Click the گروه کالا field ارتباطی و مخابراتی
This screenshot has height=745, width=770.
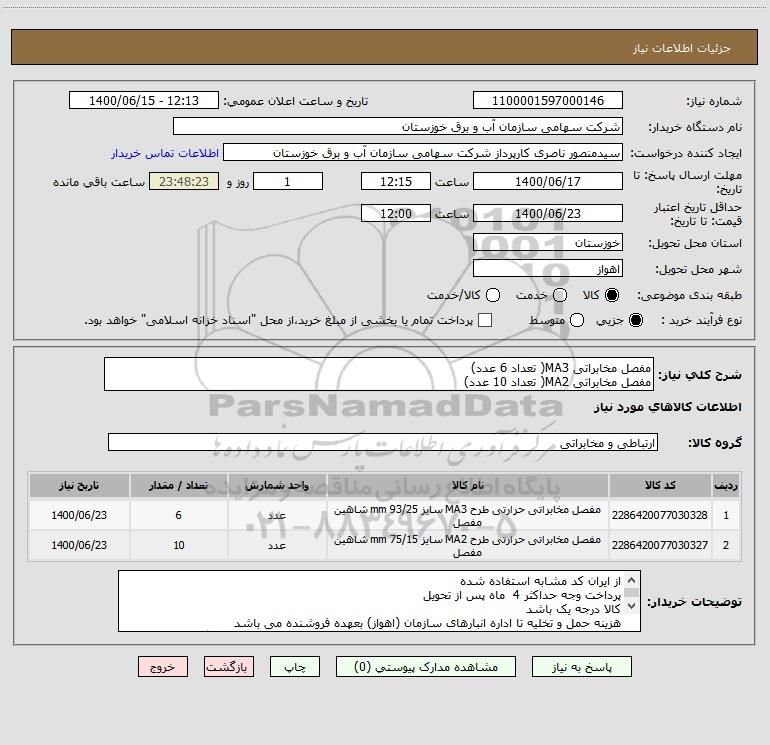(383, 442)
